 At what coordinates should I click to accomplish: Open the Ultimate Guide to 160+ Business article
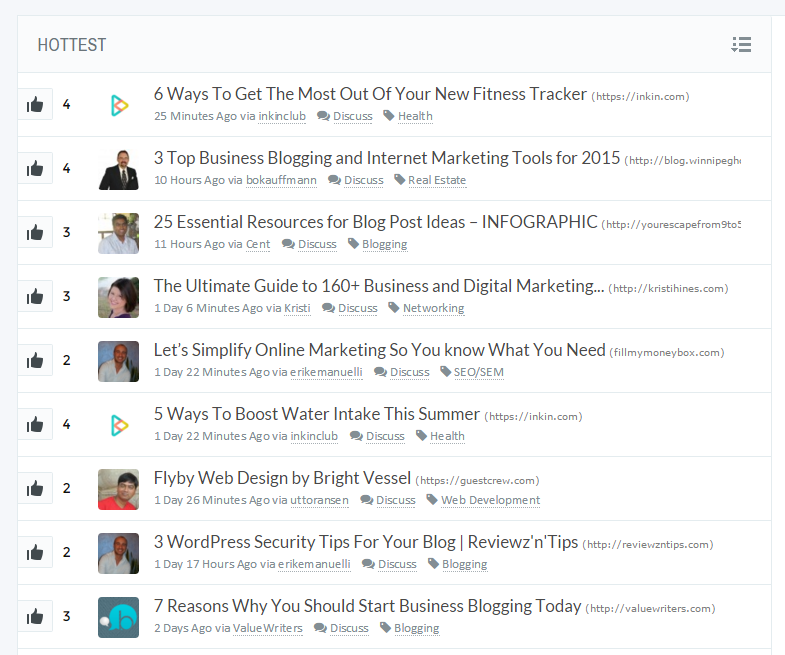(x=379, y=286)
